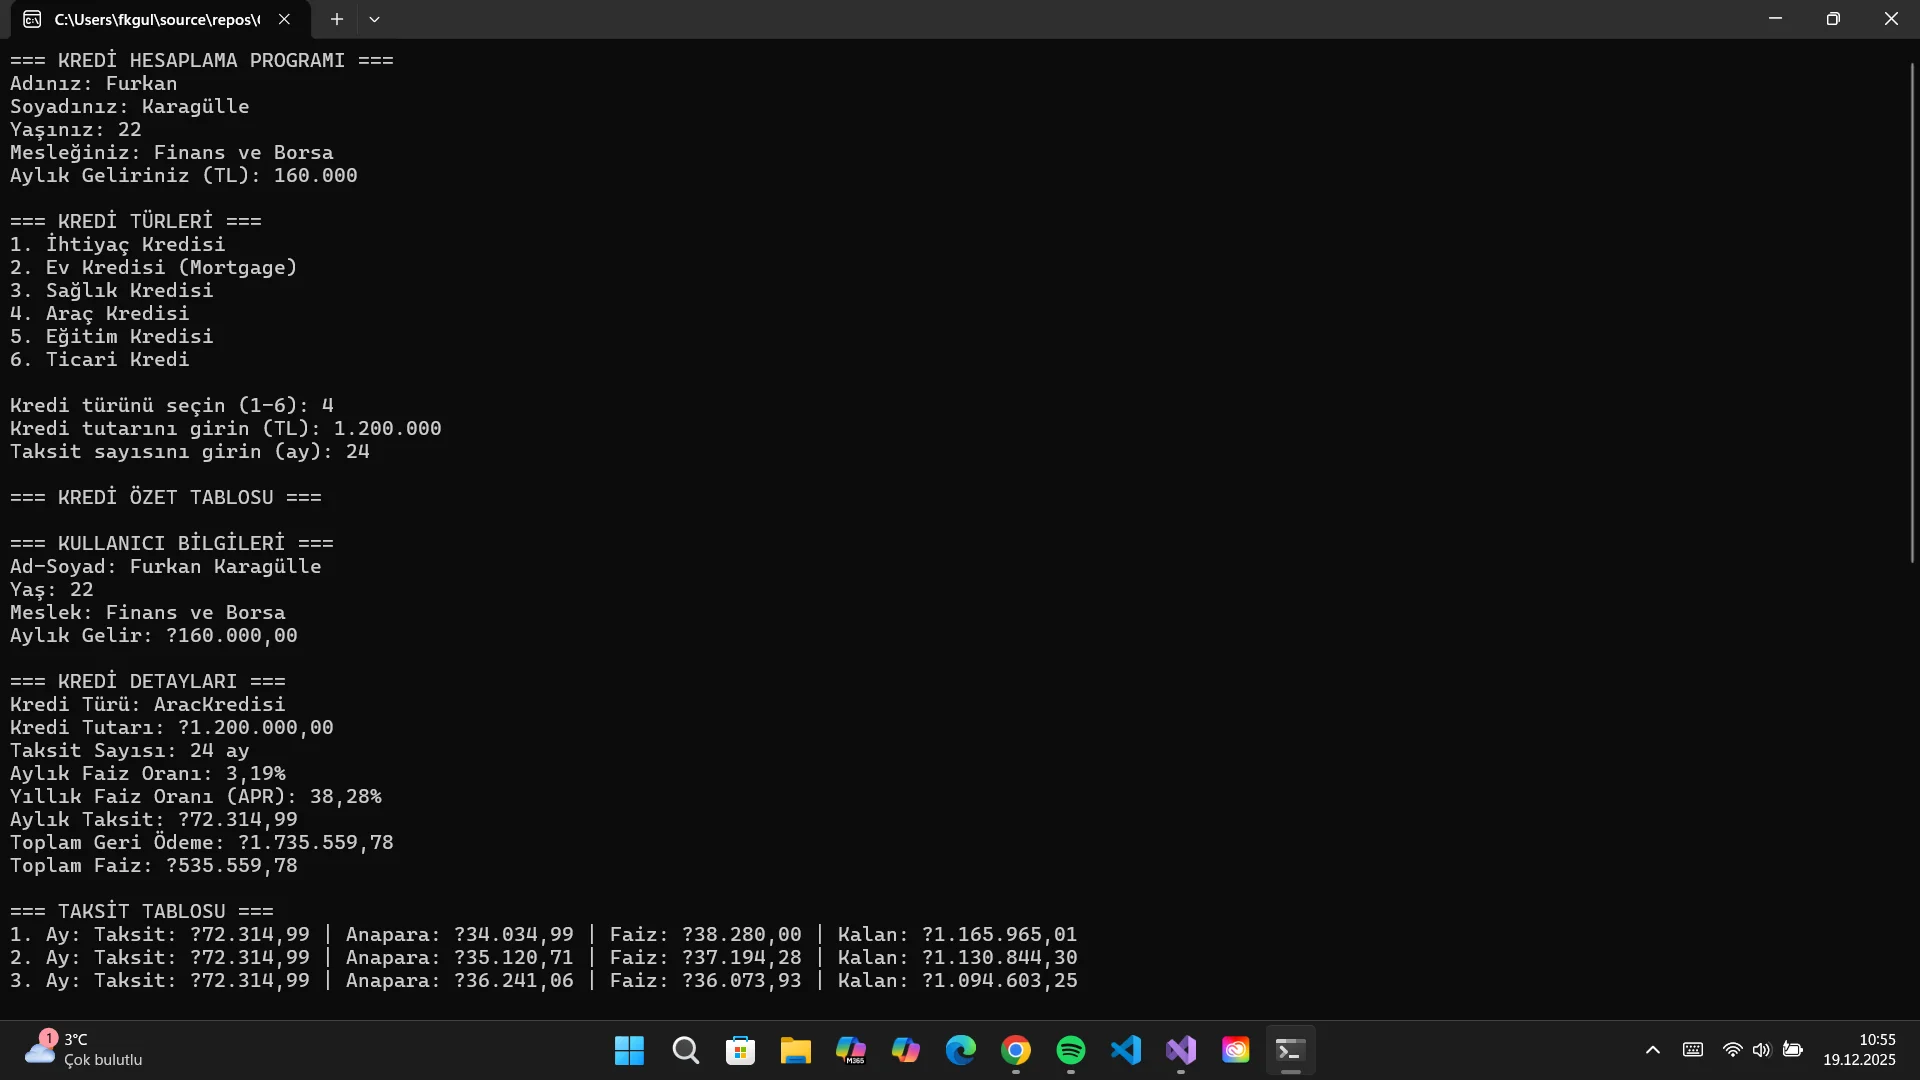The height and width of the screenshot is (1080, 1920).
Task: Expand the terminal profiles dropdown chevron
Action: pyautogui.click(x=374, y=19)
